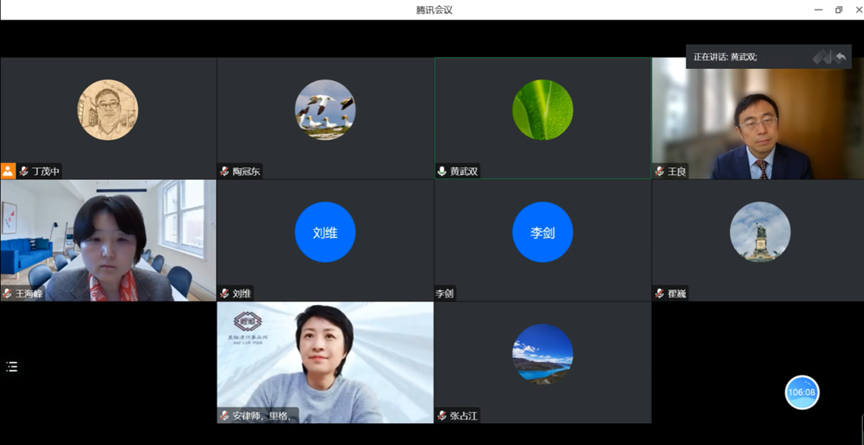Click the active microphone icon next to 黄武双

442,171
